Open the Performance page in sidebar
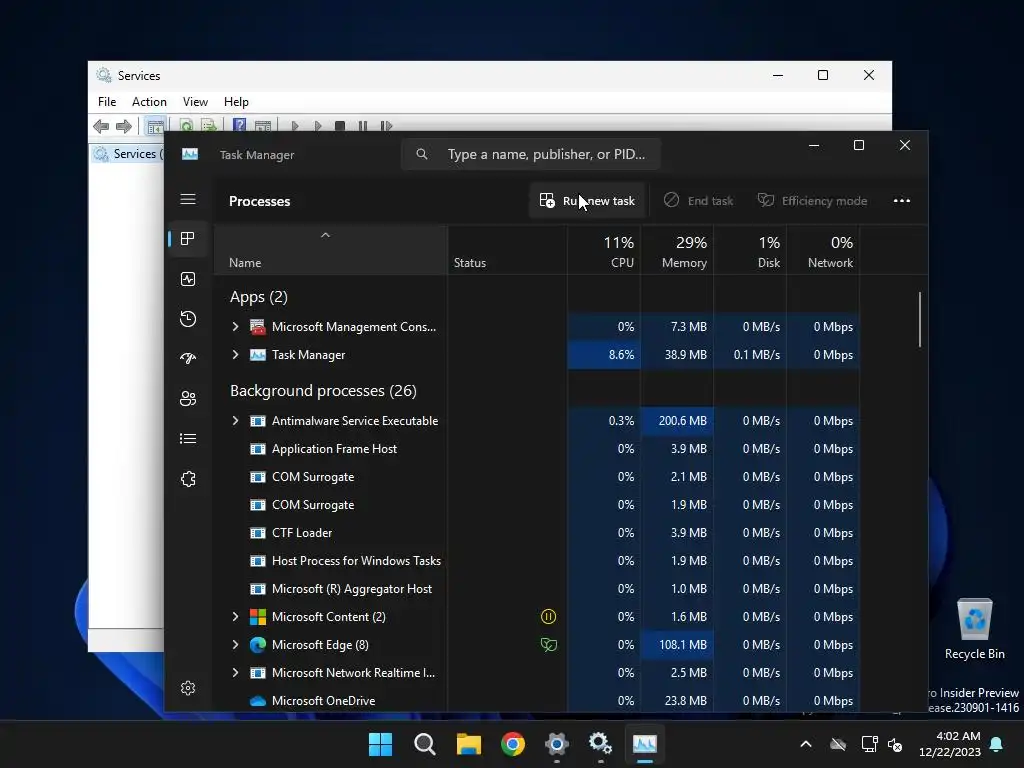Screen dimensions: 1024x768 pos(188,280)
